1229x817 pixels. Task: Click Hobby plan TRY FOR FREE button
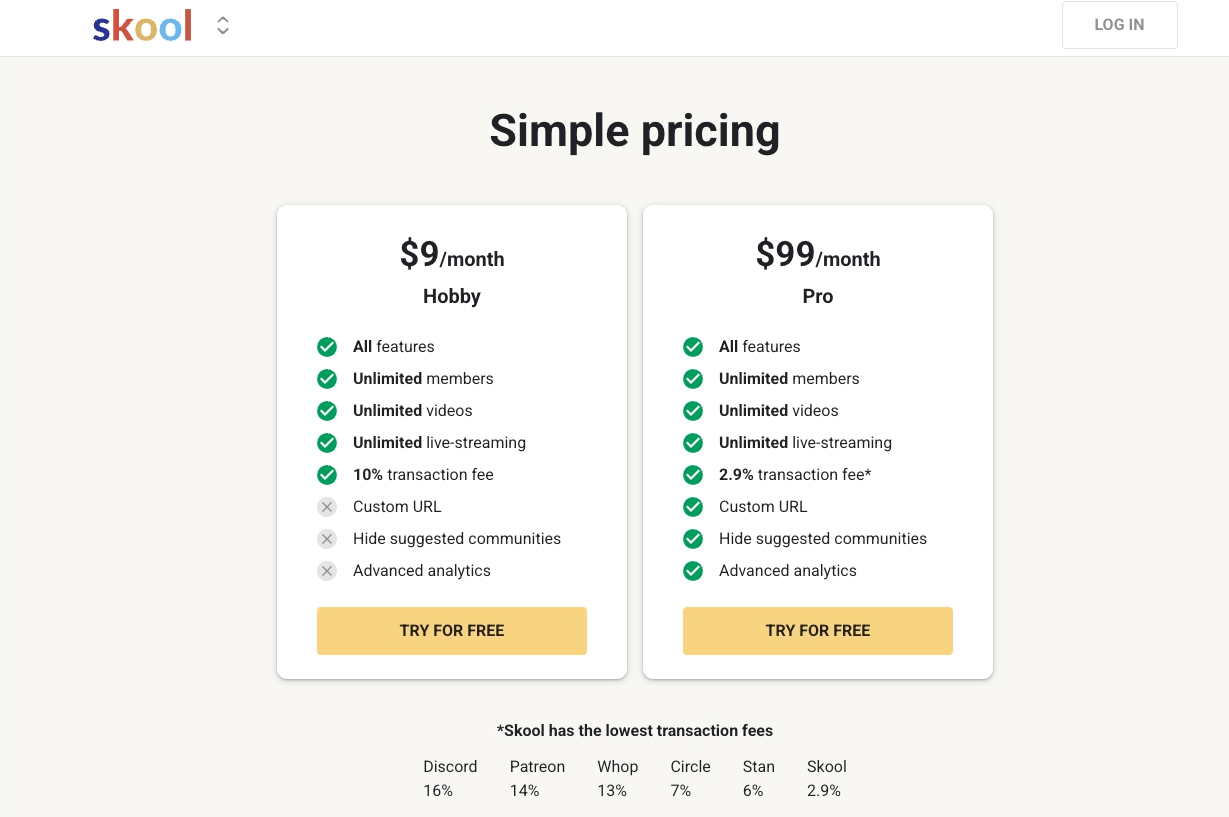452,631
